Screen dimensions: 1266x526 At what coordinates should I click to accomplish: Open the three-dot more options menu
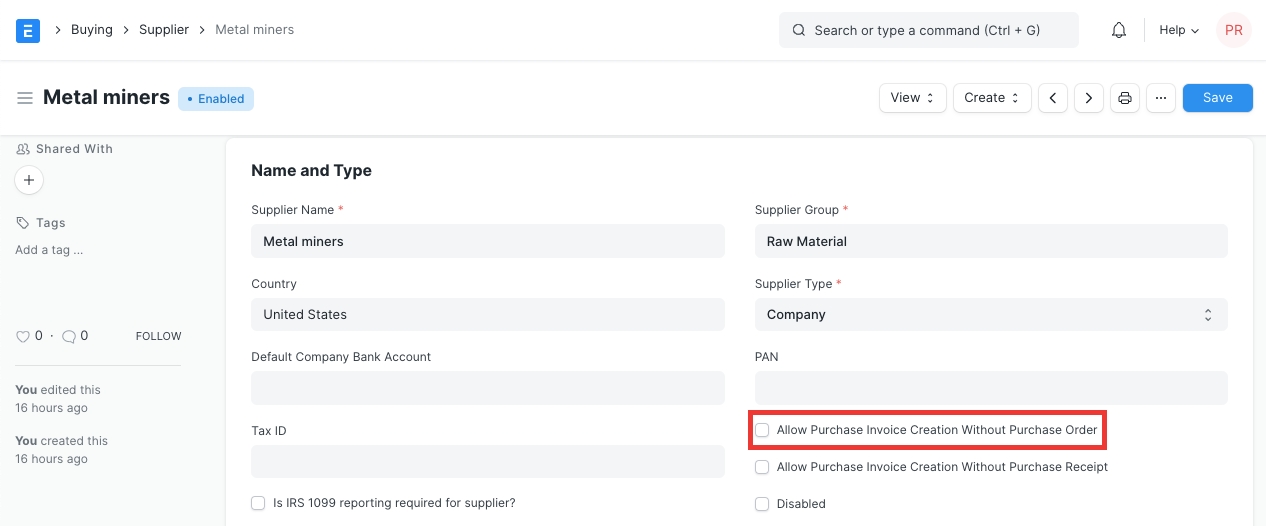pyautogui.click(x=1160, y=98)
